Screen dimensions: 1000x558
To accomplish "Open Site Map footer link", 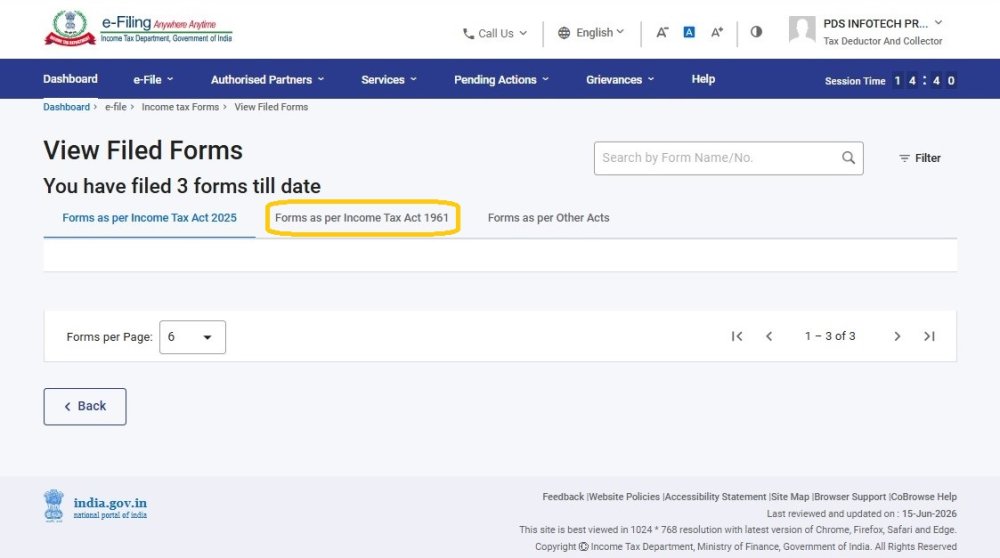I will coord(790,497).
